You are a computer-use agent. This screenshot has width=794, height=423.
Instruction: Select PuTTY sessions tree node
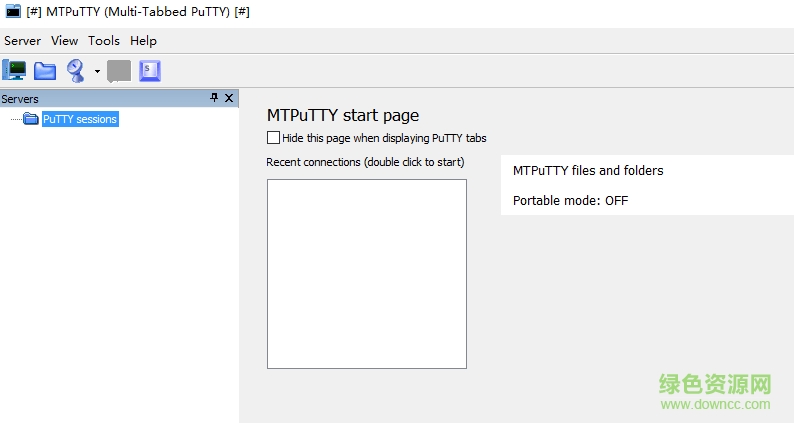click(x=80, y=119)
